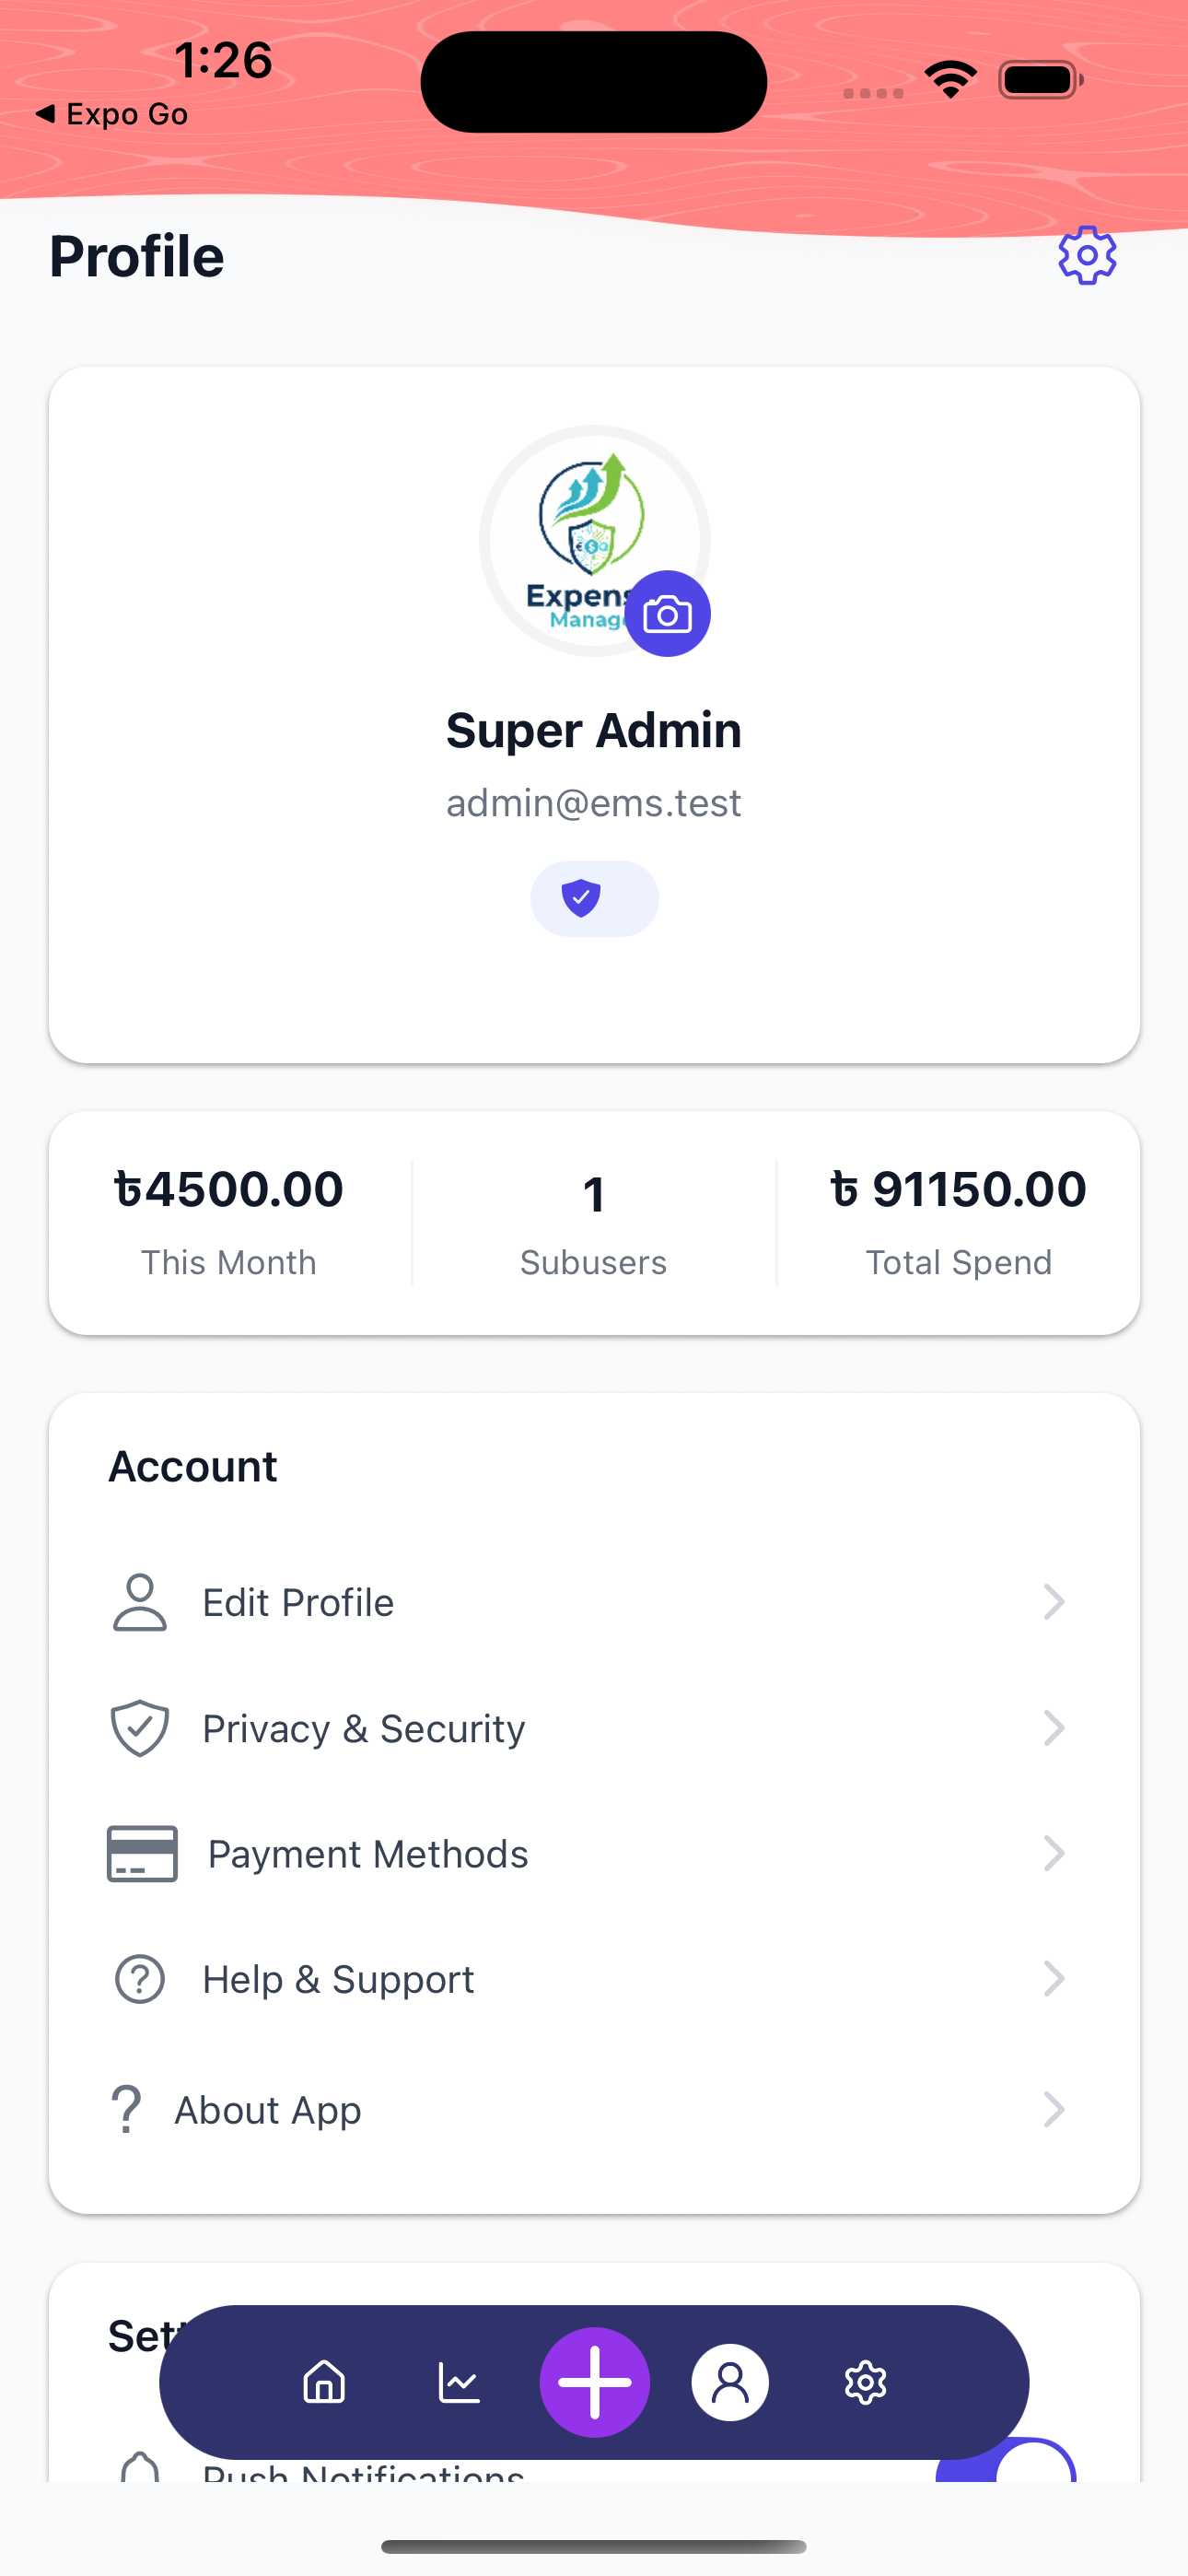The height and width of the screenshot is (2576, 1188).
Task: Open Privacy & Security chevron
Action: [1053, 1728]
